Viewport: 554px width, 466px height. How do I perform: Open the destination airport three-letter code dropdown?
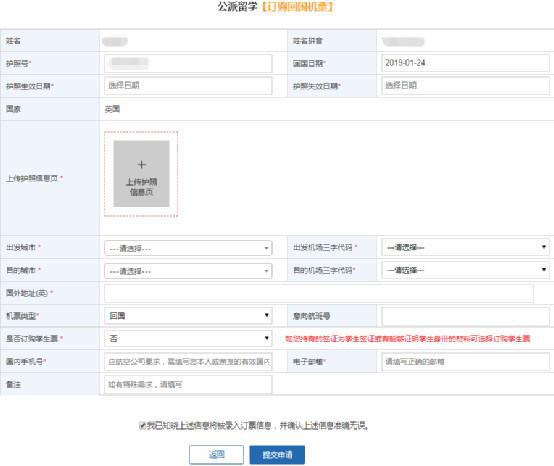click(465, 270)
